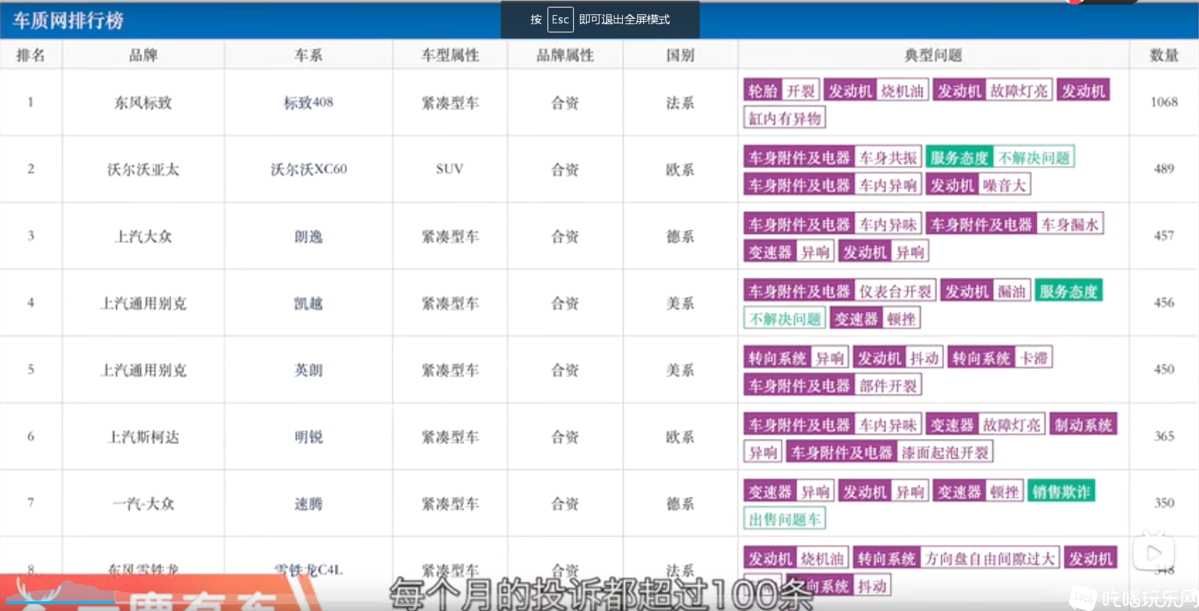The width and height of the screenshot is (1199, 611).
Task: Click the 车身附件及电器 部件开裂 tag
Action: (x=832, y=385)
